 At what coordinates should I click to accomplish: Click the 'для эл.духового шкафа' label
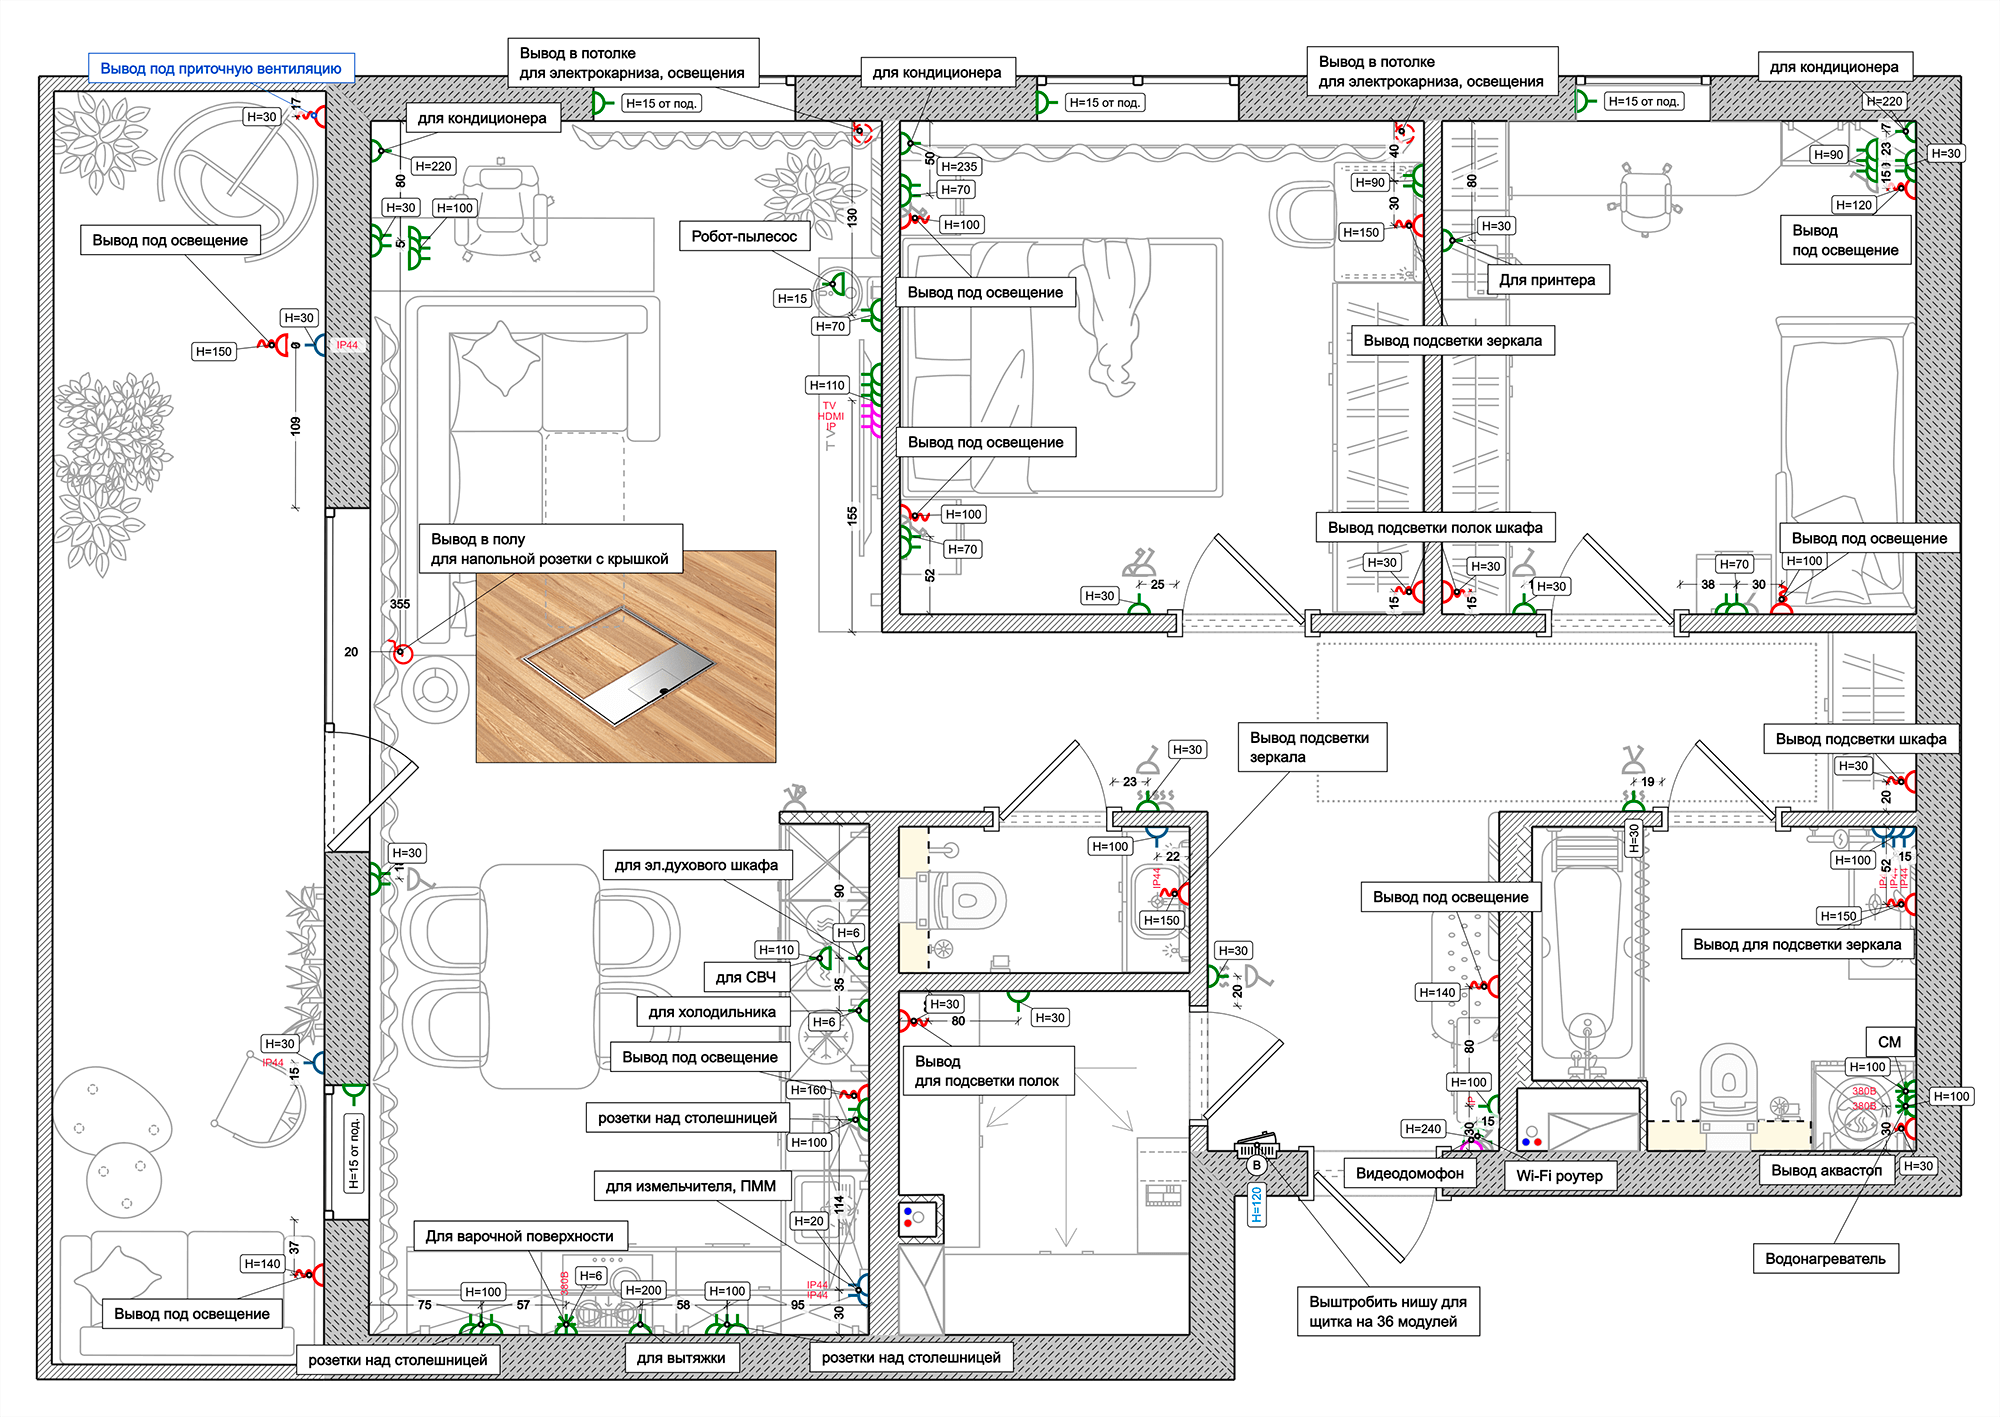pos(696,865)
